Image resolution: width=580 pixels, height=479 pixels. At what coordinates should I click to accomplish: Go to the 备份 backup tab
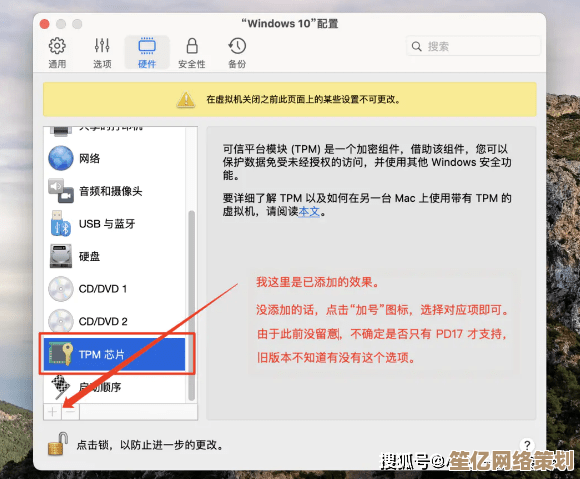pyautogui.click(x=237, y=53)
